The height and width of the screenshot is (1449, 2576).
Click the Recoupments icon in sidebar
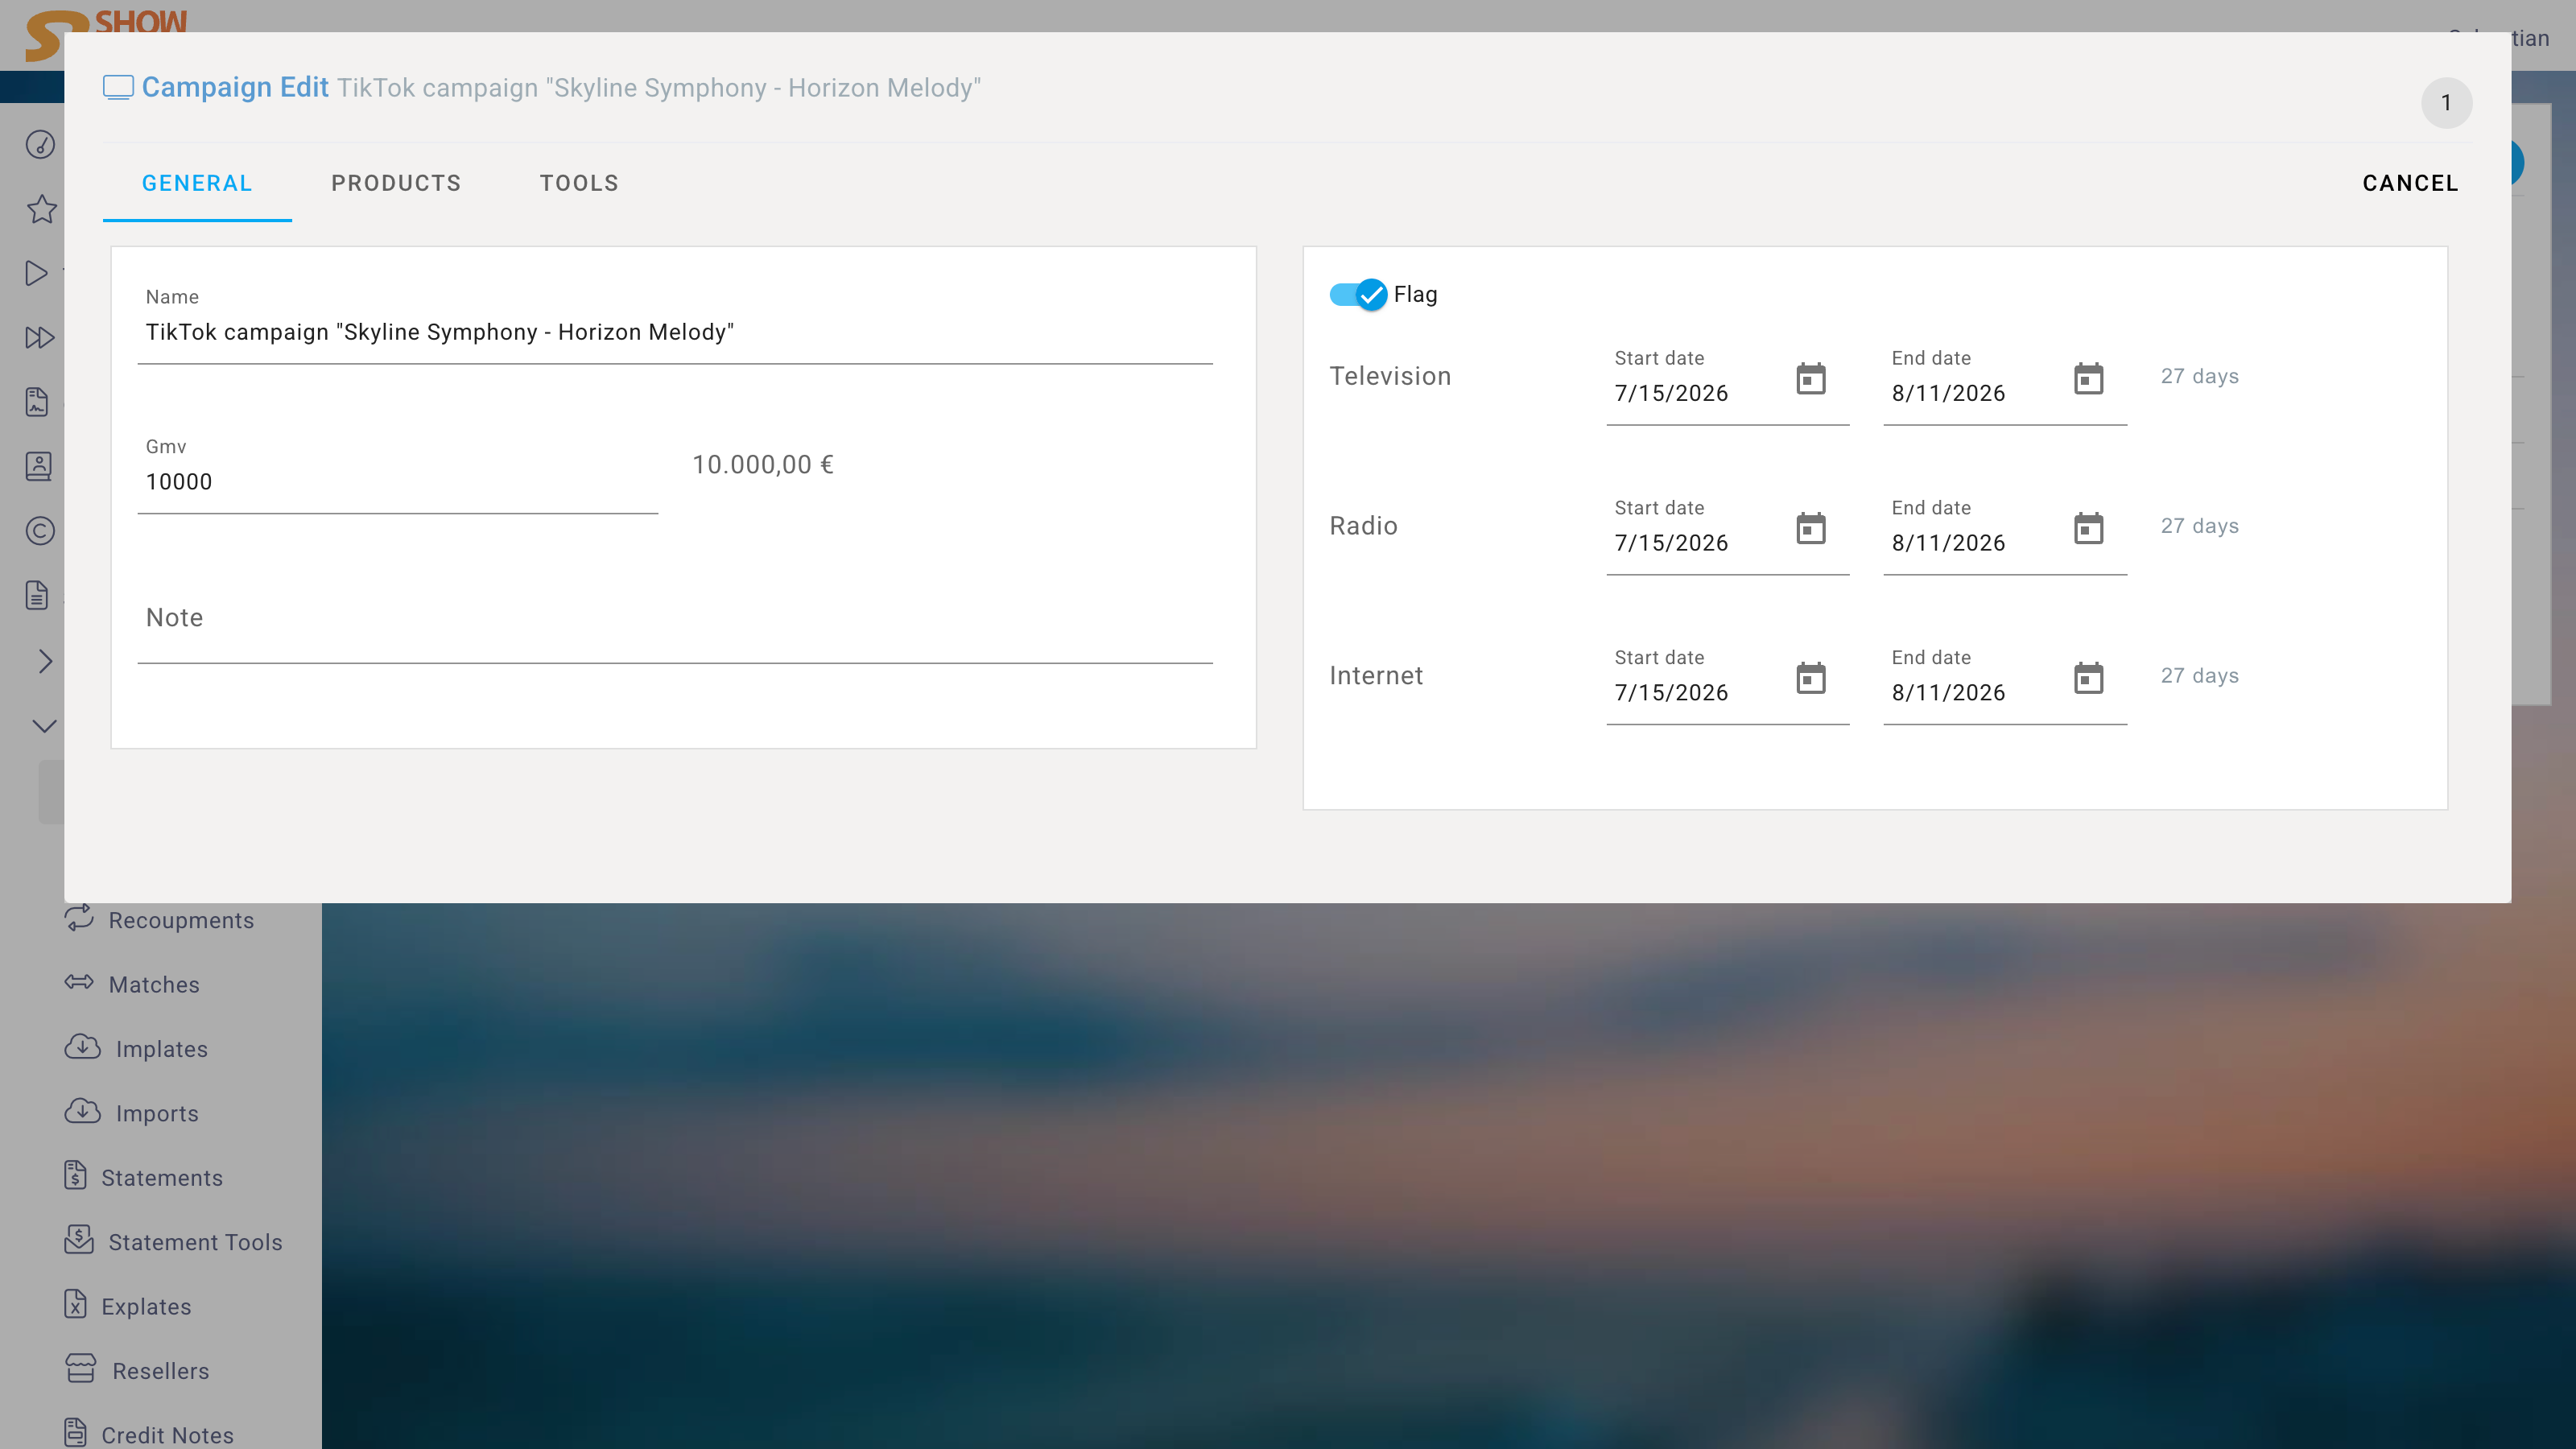[79, 918]
